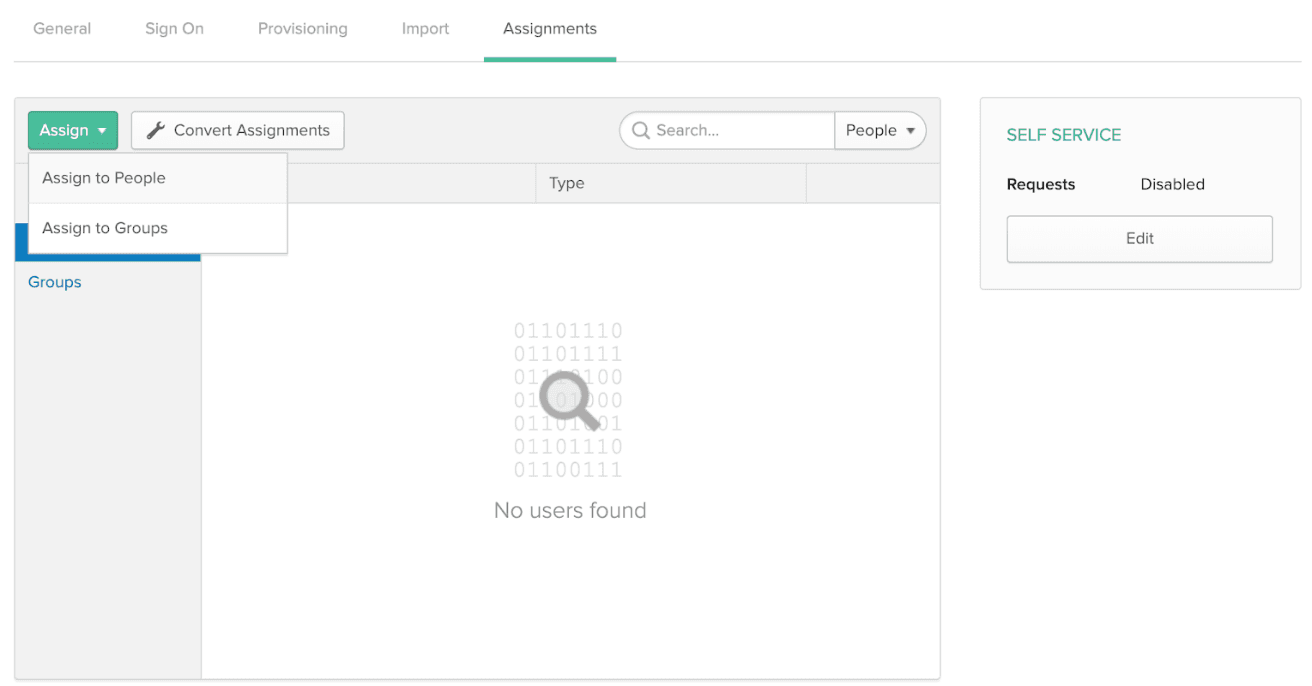The image size is (1312, 686).
Task: Choose Assign to People from the menu
Action: pos(103,178)
